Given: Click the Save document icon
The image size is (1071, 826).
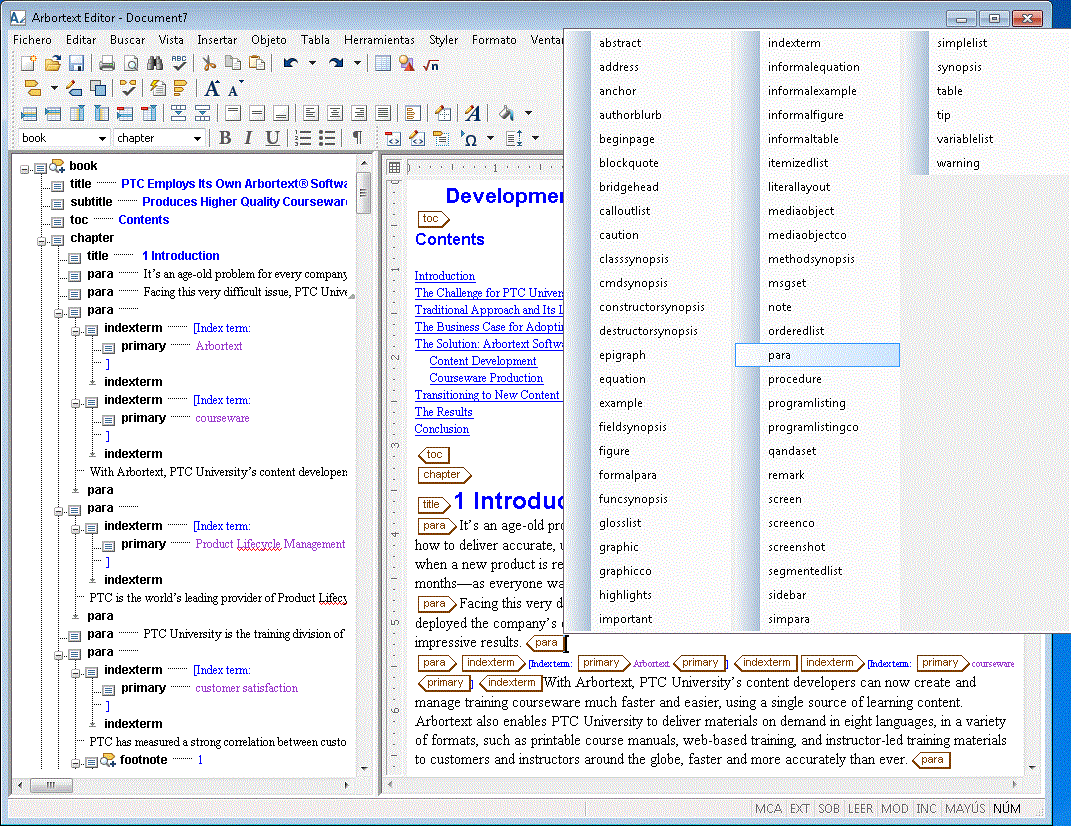Looking at the screenshot, I should [76, 64].
